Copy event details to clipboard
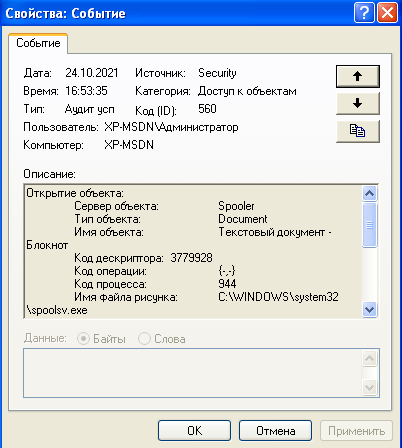 tap(358, 131)
